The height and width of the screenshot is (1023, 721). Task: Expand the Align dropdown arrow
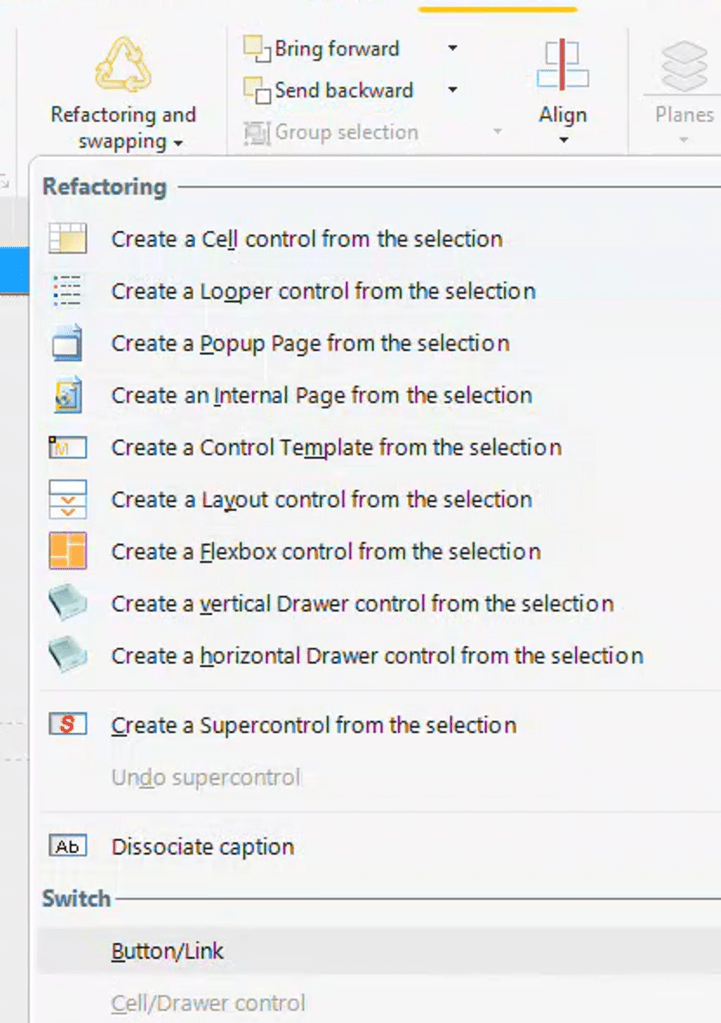click(563, 140)
